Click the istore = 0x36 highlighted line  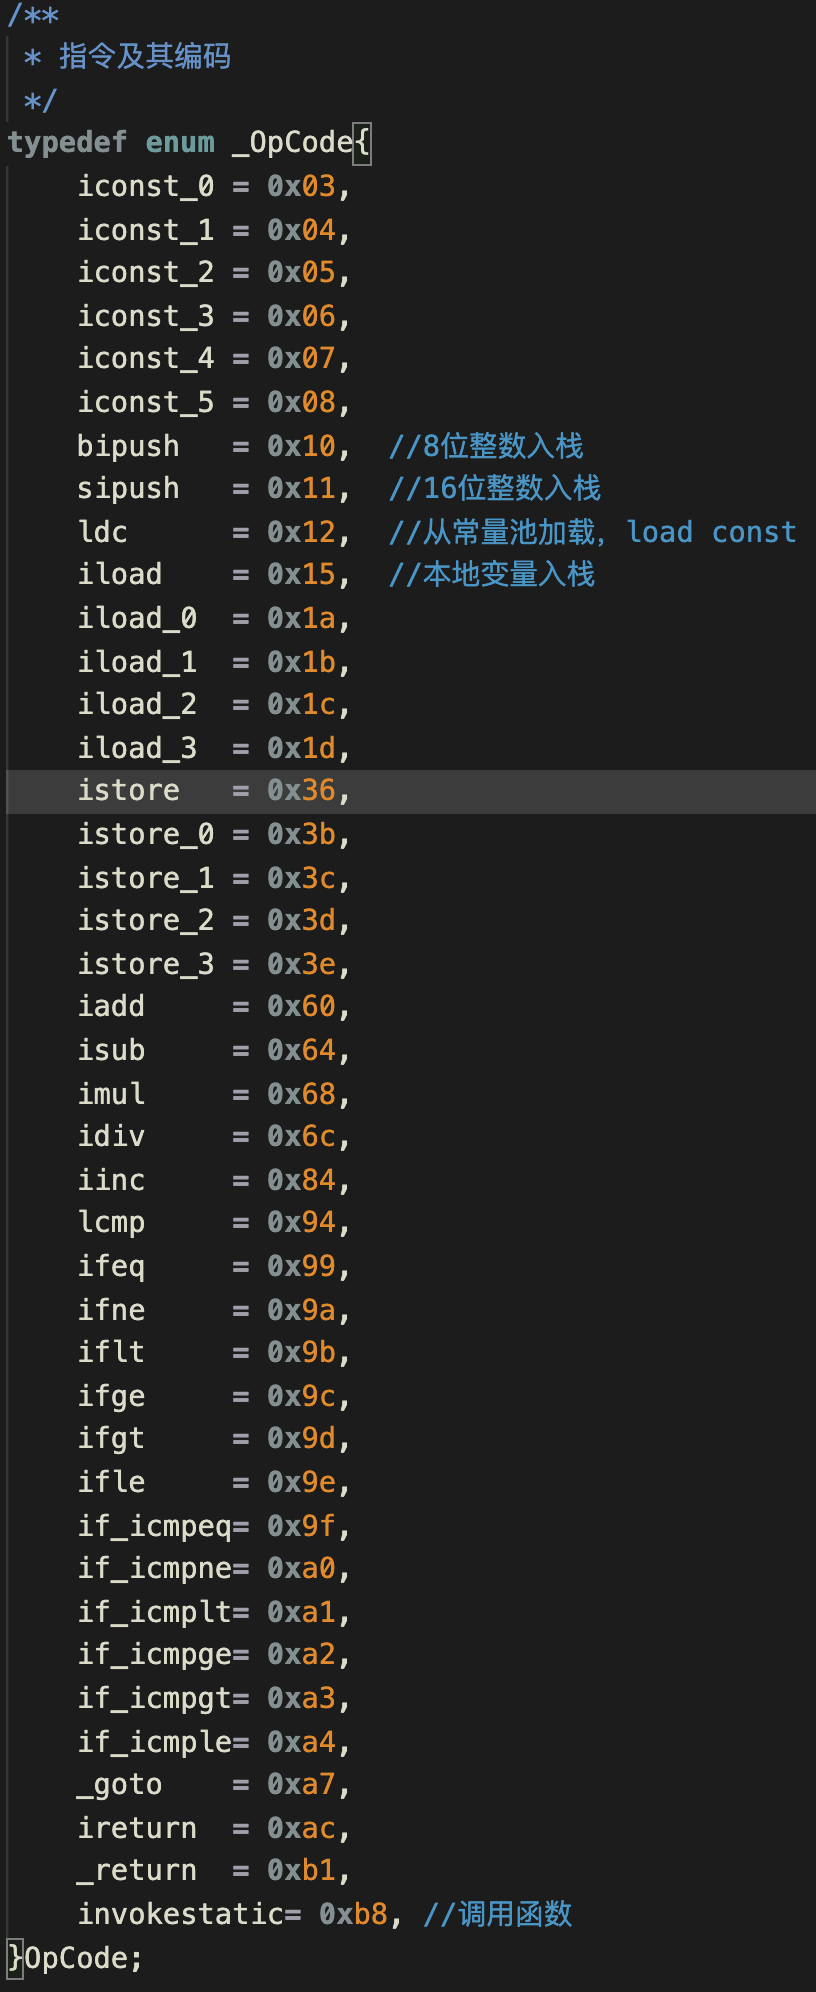tap(411, 791)
